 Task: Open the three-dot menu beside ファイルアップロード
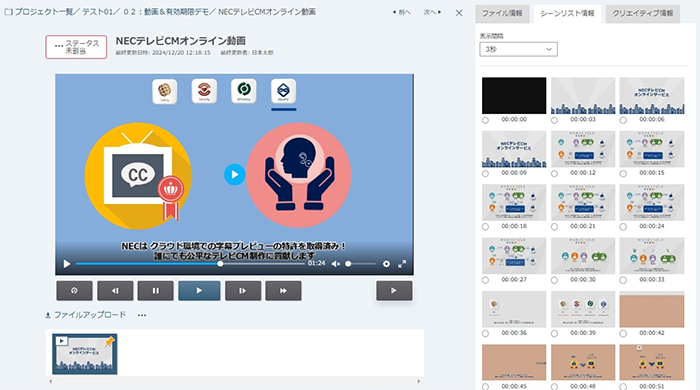[142, 315]
